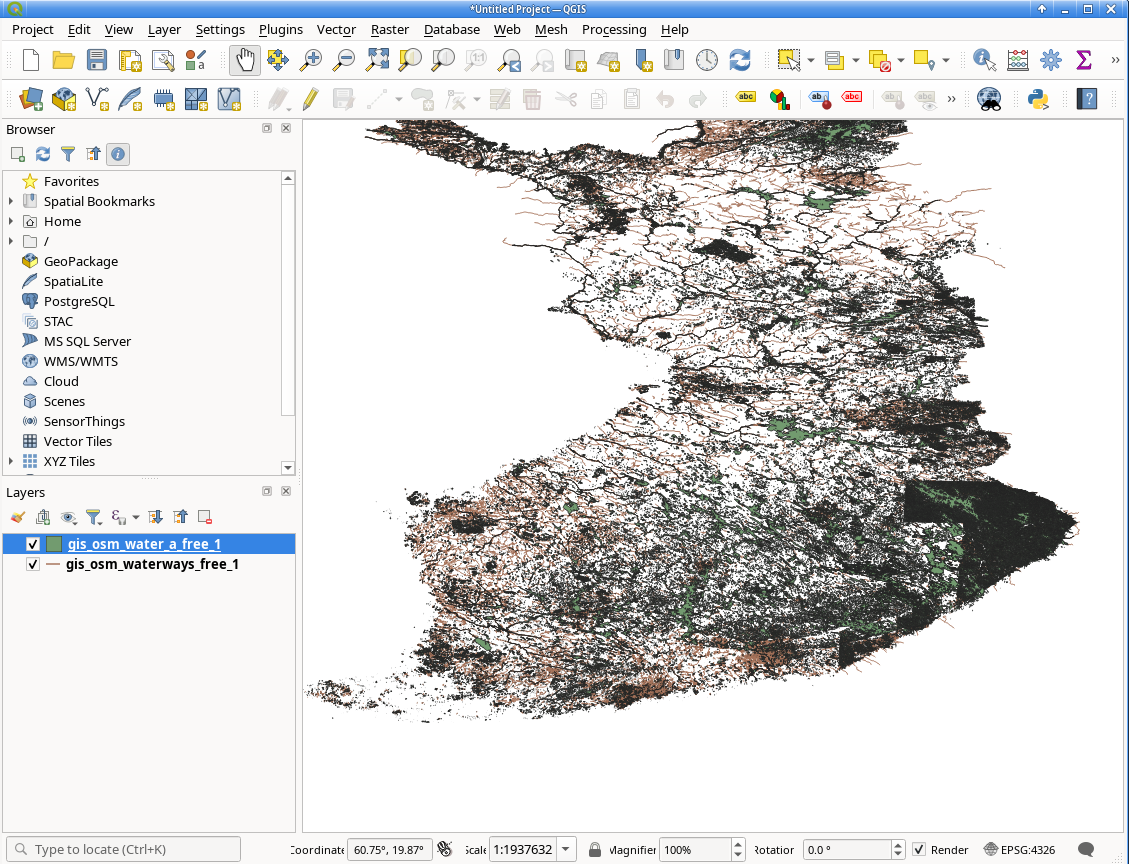Expand the XYZ Tiles browser entry
This screenshot has width=1129, height=864.
click(x=11, y=462)
